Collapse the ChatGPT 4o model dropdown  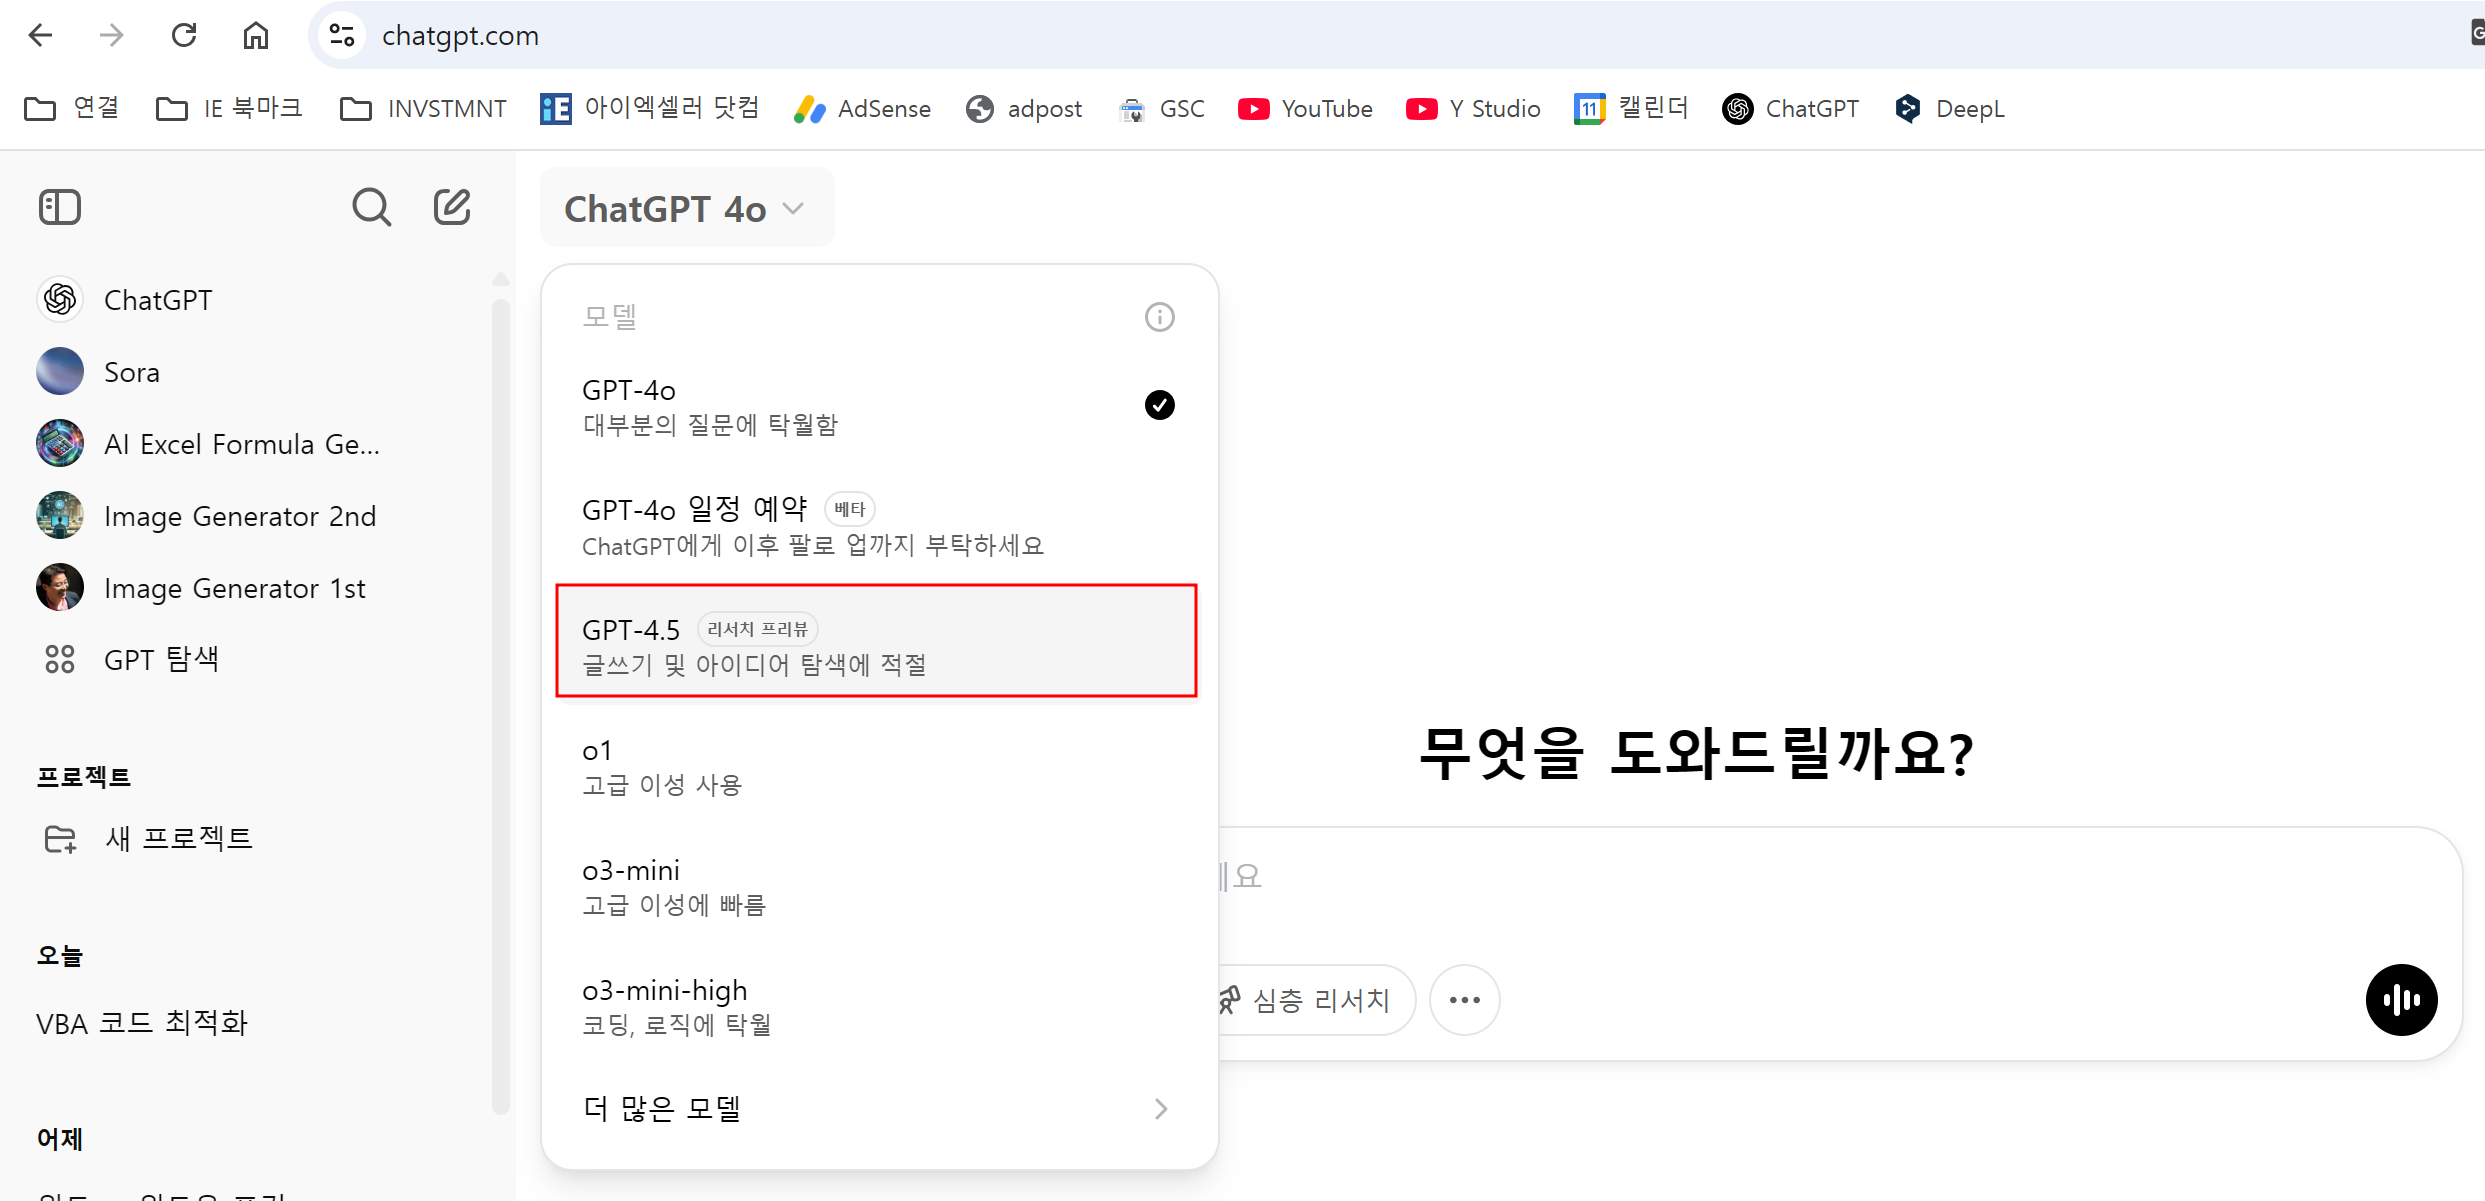click(687, 208)
